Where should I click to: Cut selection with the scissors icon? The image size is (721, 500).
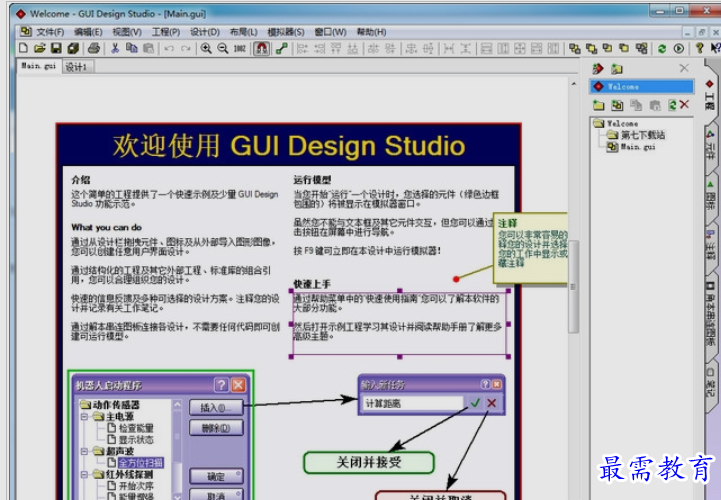[115, 48]
